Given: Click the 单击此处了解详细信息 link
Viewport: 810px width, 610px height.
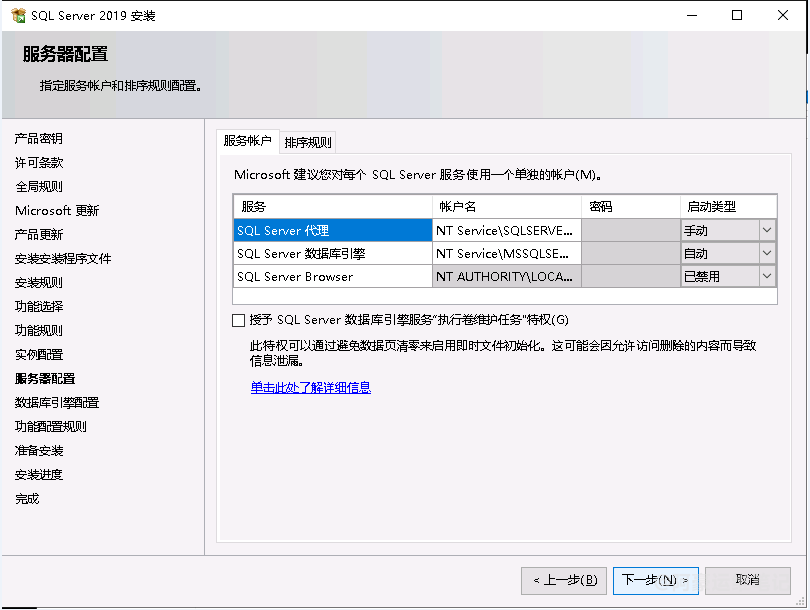Looking at the screenshot, I should click(310, 387).
